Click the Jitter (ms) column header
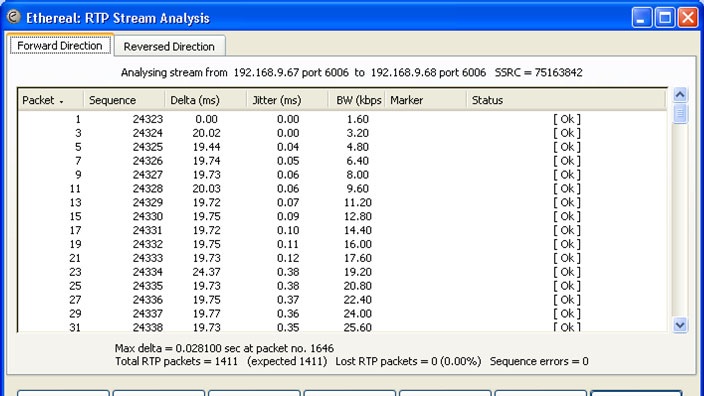 coord(287,100)
